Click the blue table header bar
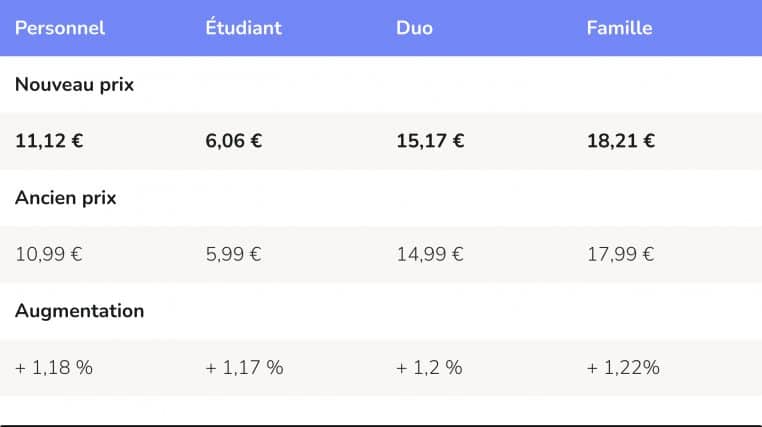762x427 pixels. [381, 28]
